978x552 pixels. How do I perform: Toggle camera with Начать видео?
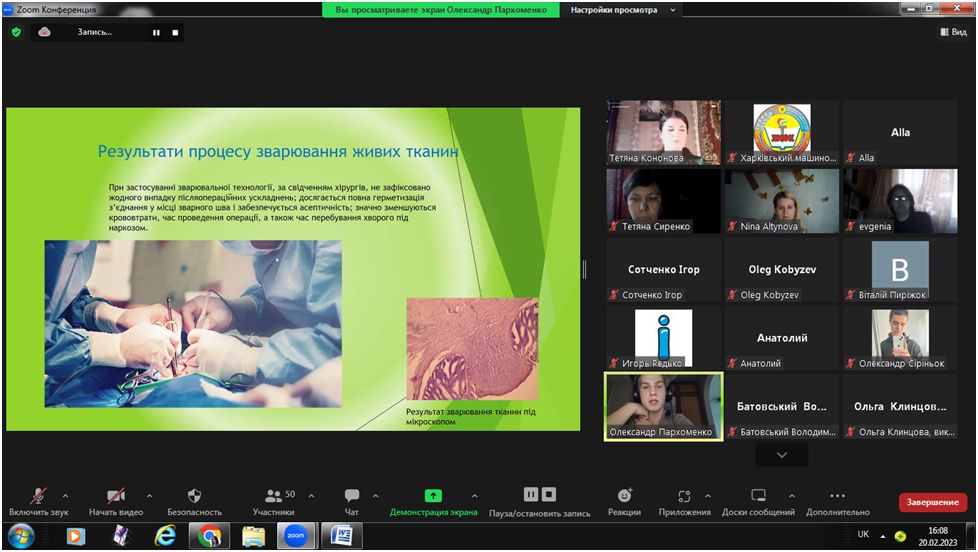coord(116,502)
